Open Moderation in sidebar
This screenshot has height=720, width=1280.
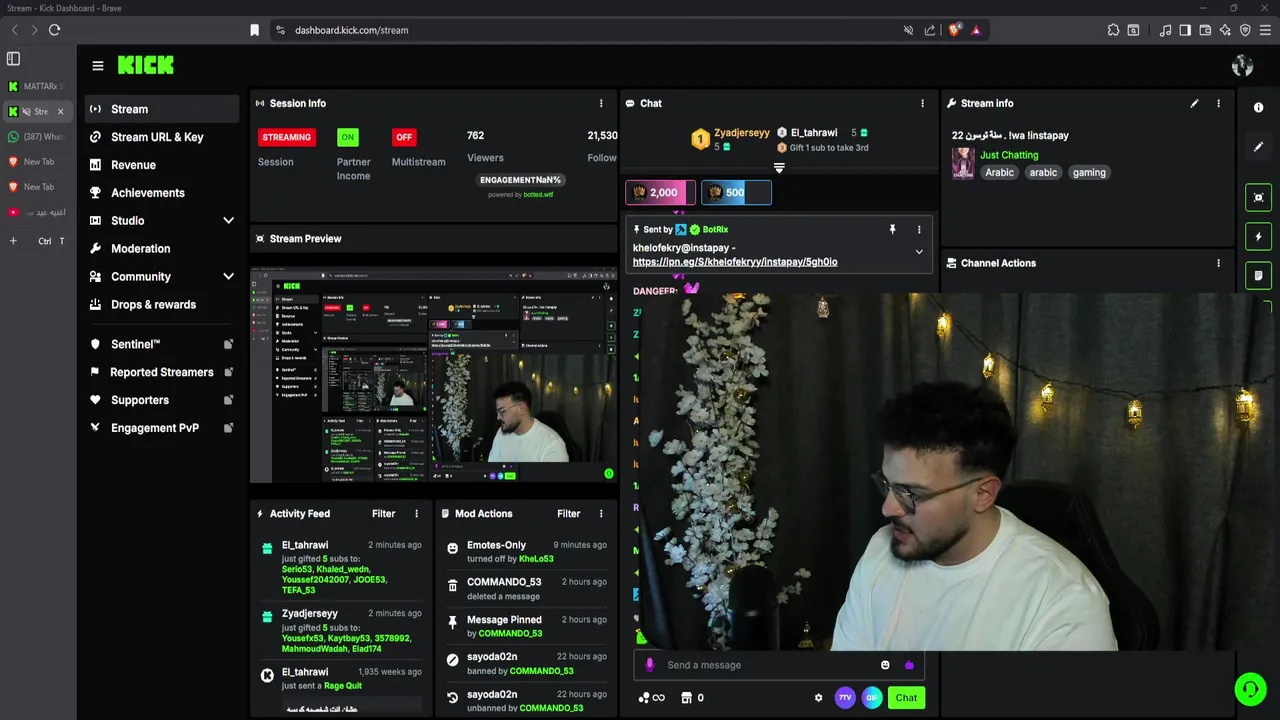tap(160, 249)
